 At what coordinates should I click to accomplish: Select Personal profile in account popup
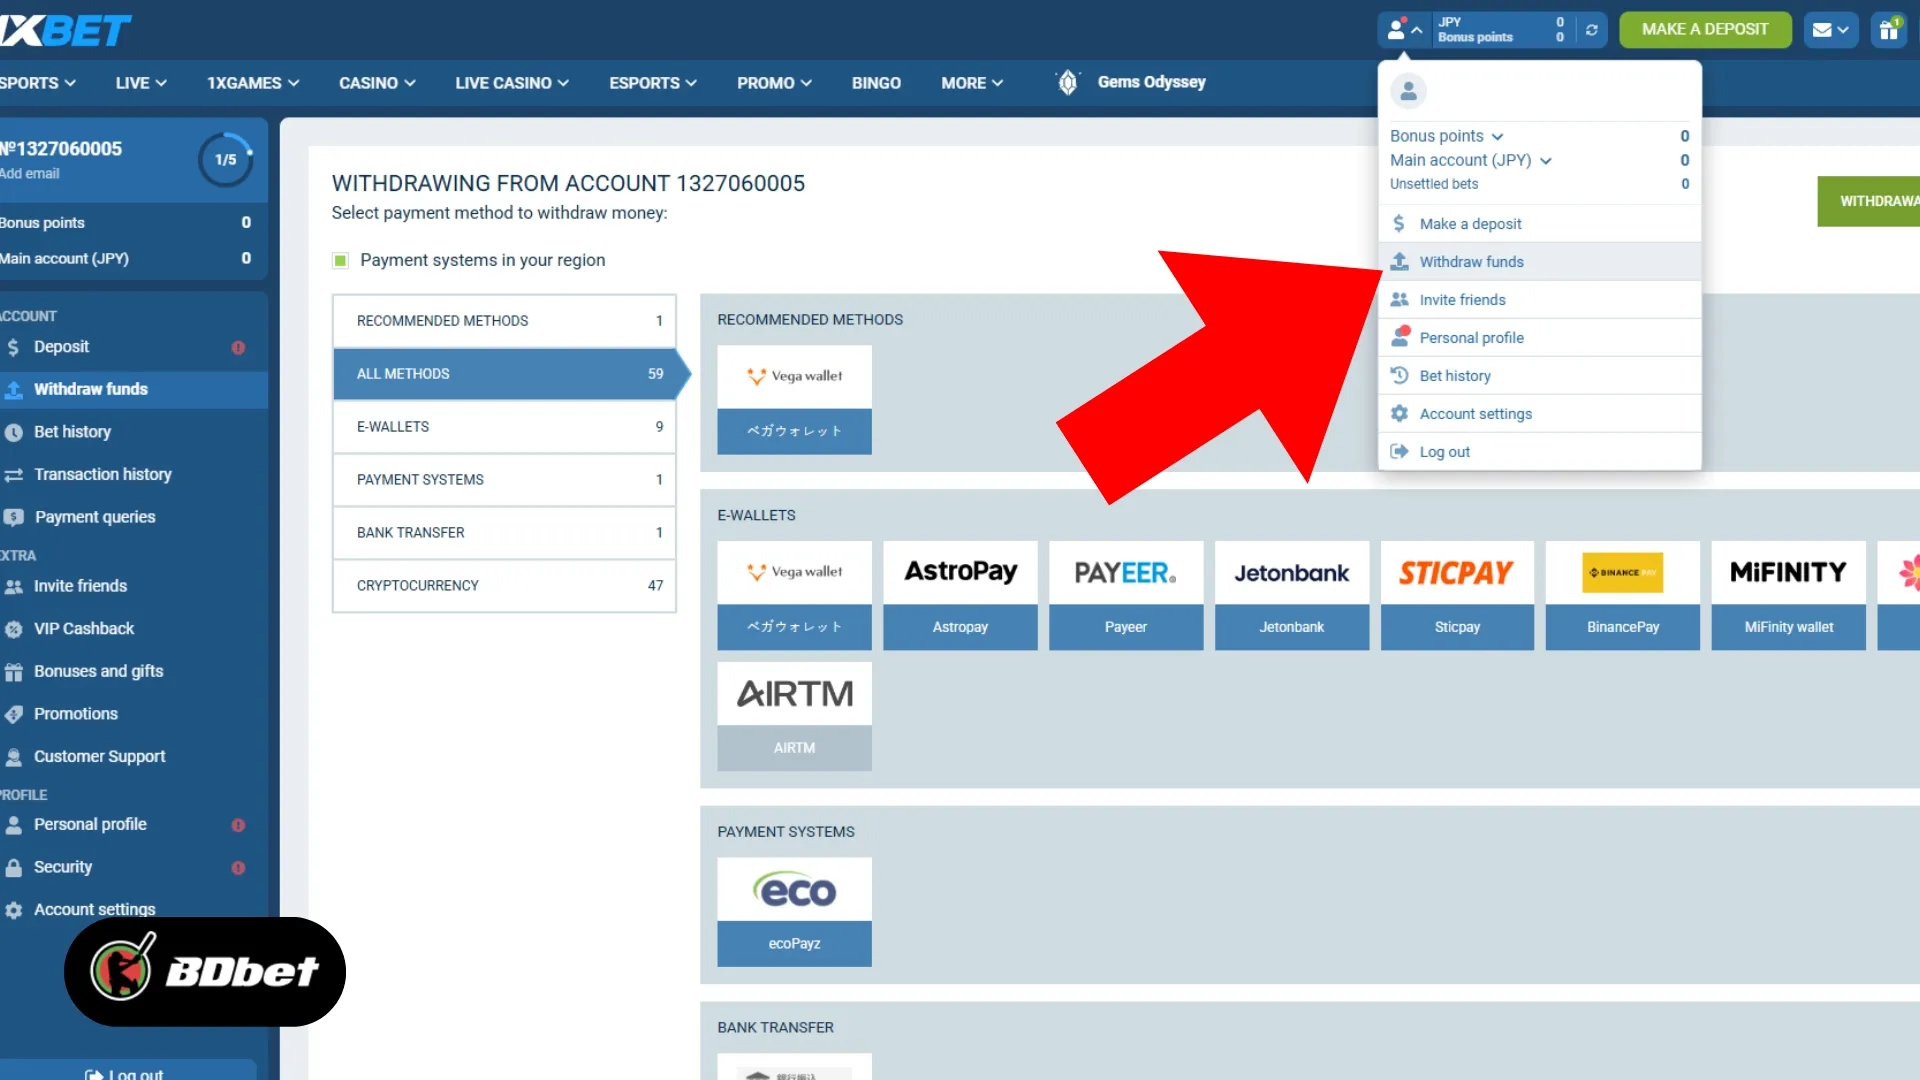(1539, 338)
